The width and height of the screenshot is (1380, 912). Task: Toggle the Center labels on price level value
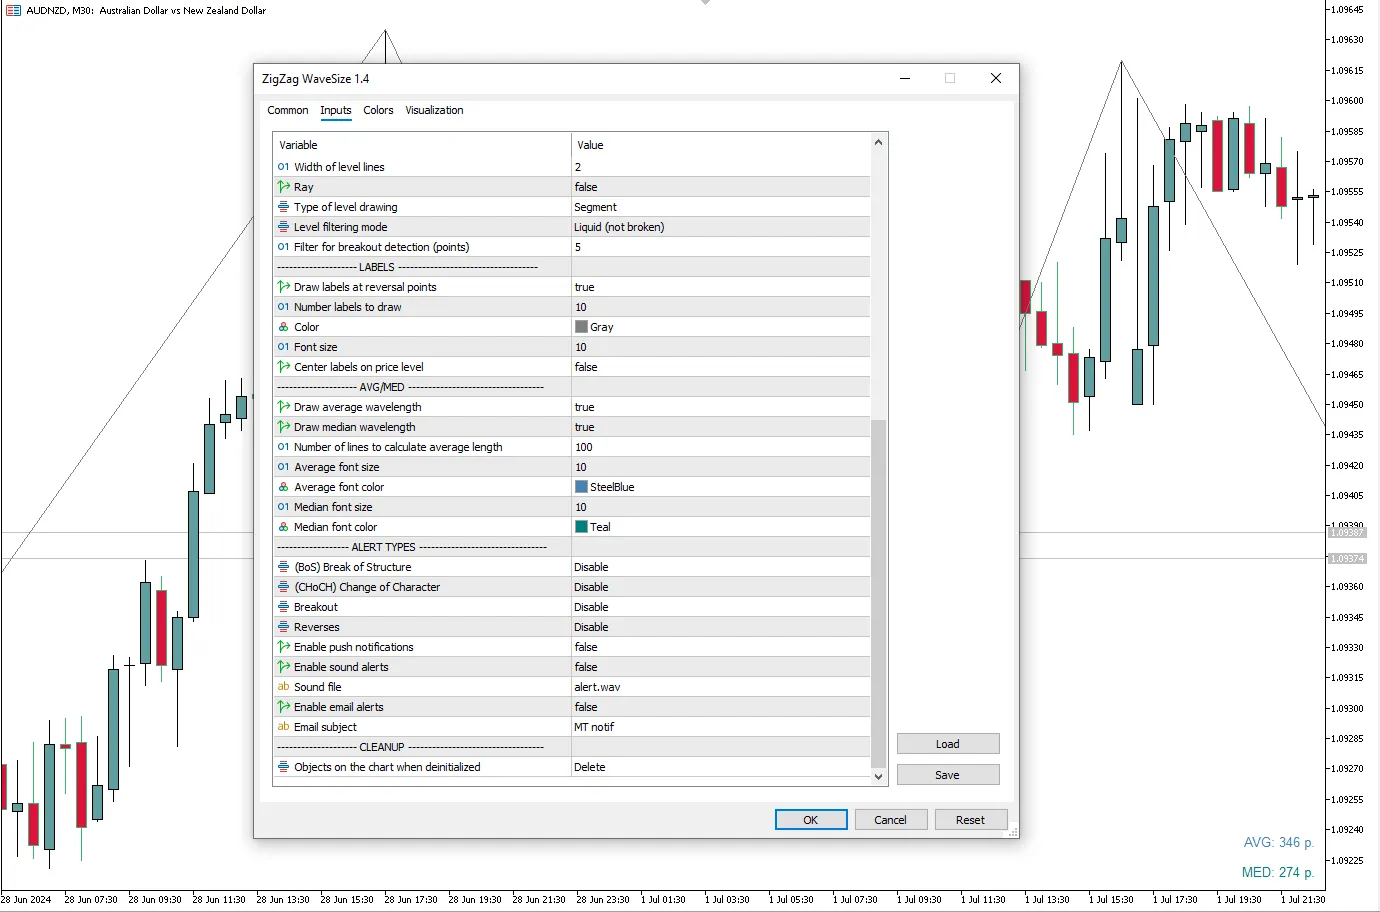(x=720, y=367)
